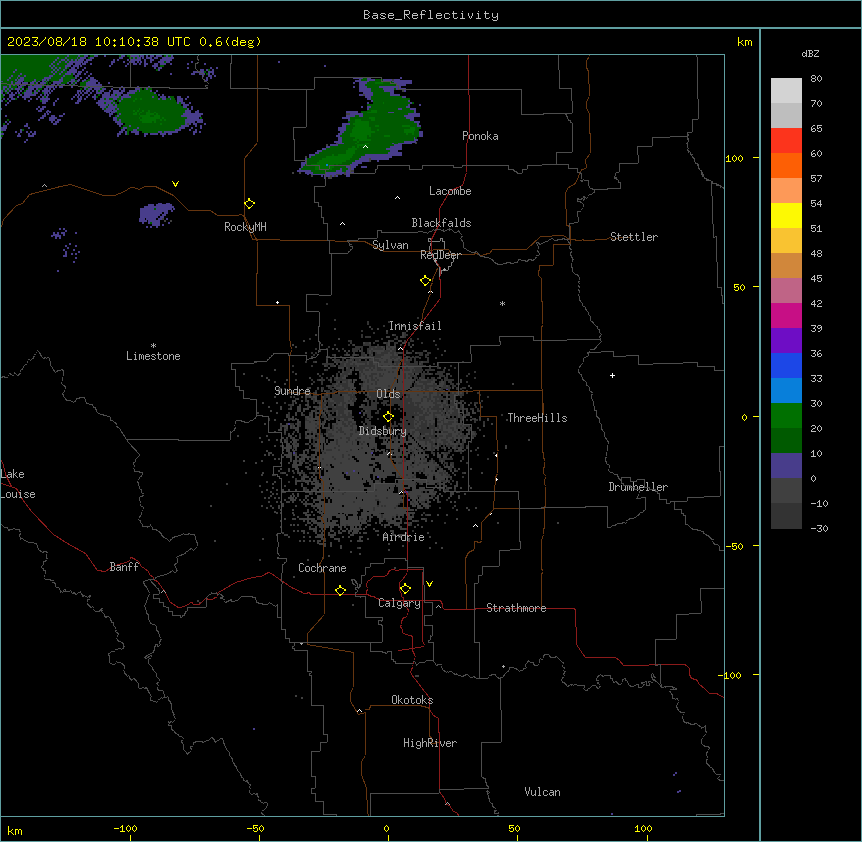This screenshot has height=842, width=862.
Task: Click the Vulcan label
Action: [x=543, y=792]
